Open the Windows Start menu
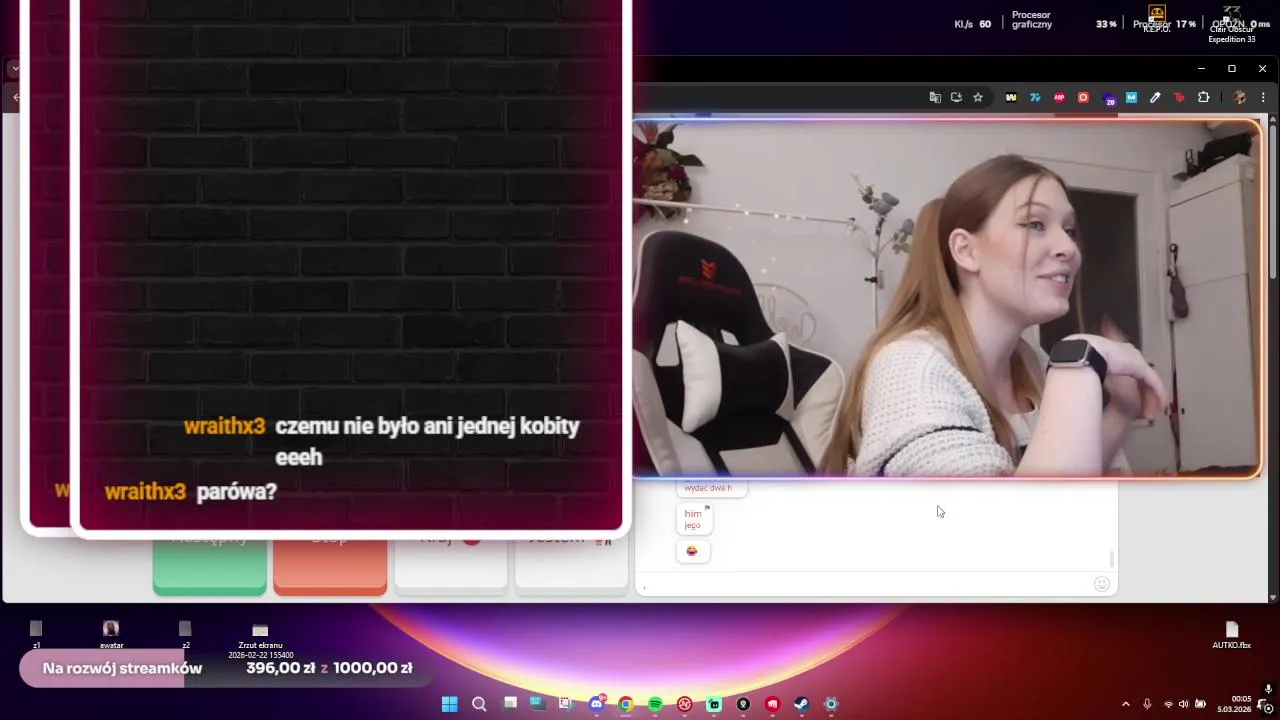 449,704
